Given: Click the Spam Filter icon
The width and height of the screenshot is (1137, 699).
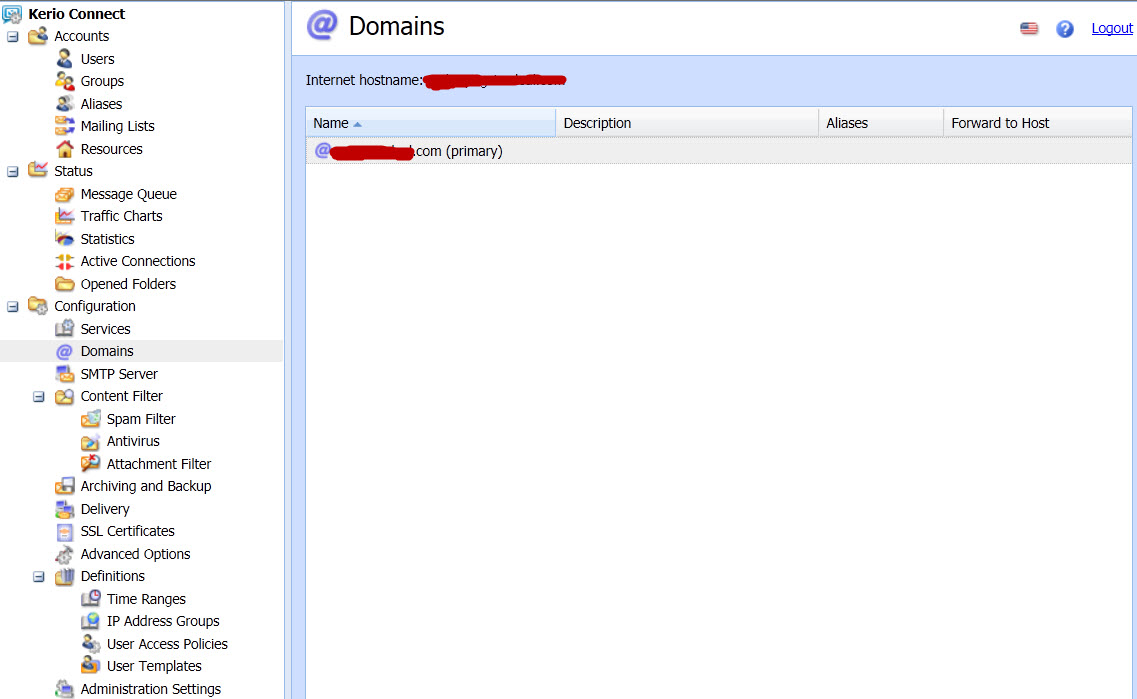Looking at the screenshot, I should [x=91, y=418].
